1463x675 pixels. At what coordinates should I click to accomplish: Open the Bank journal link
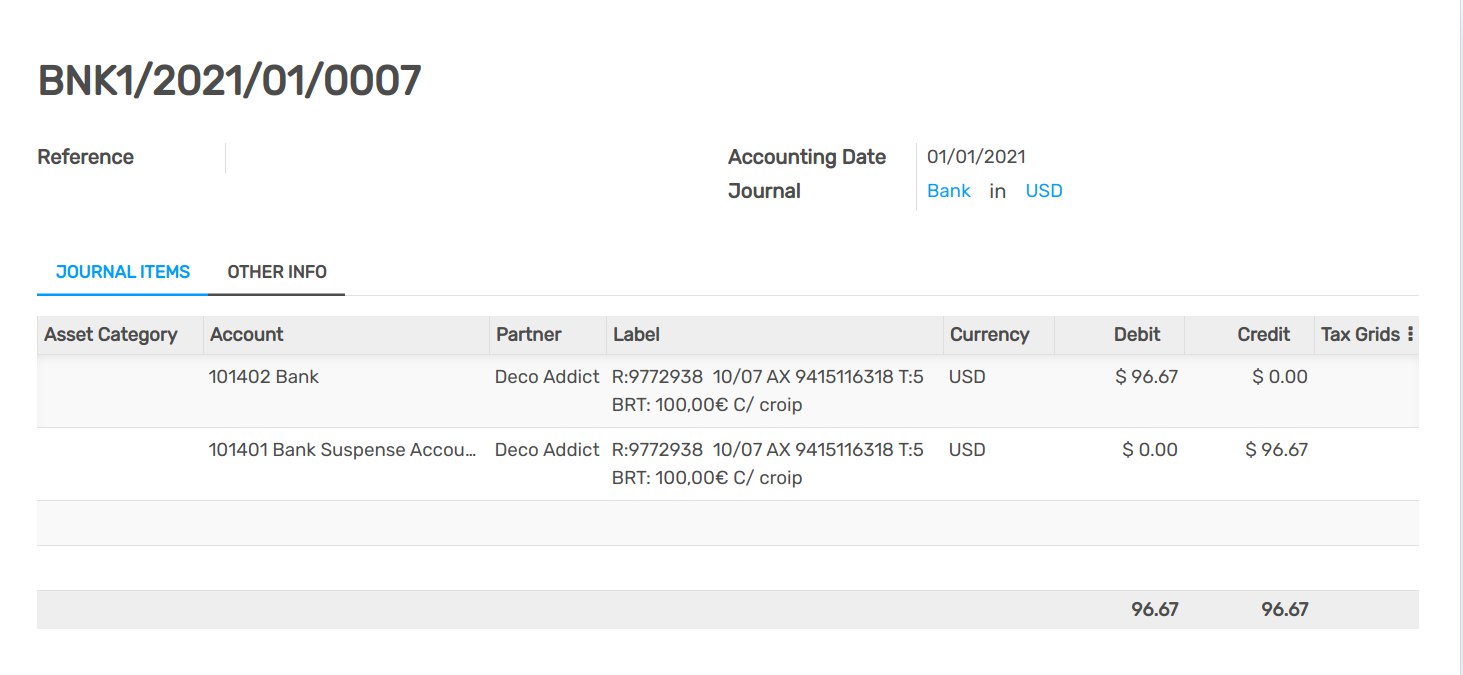click(947, 190)
